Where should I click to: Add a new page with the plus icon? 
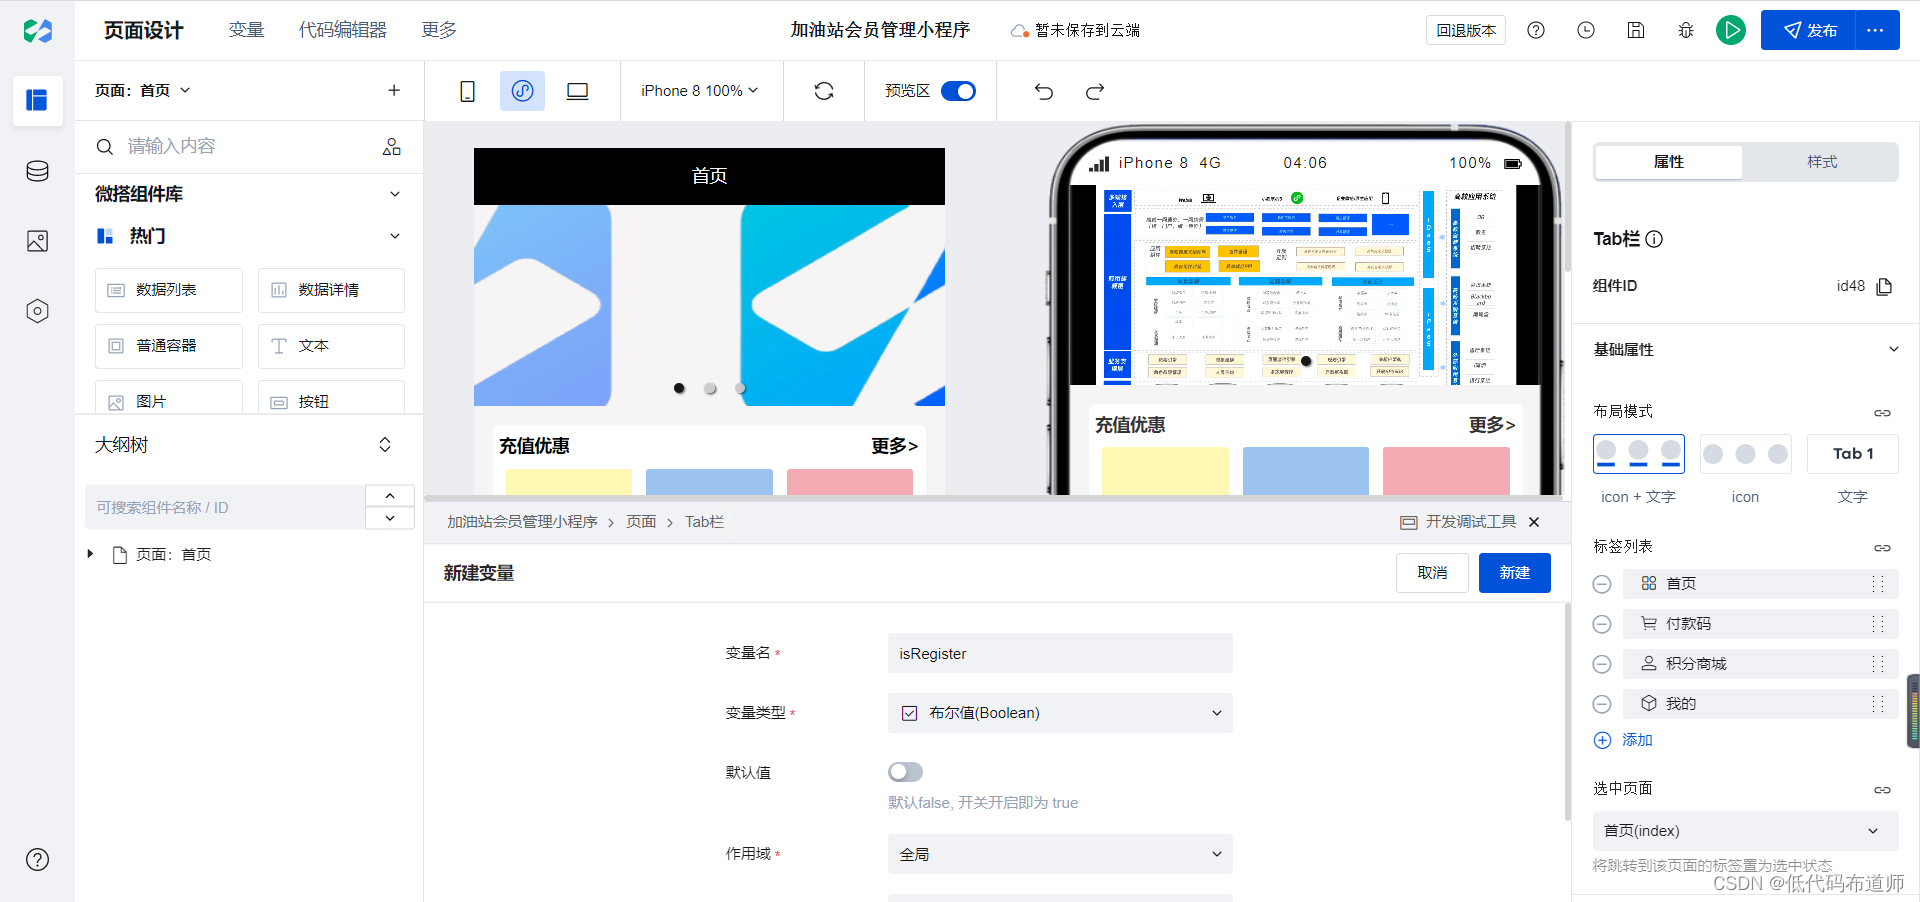pos(394,90)
